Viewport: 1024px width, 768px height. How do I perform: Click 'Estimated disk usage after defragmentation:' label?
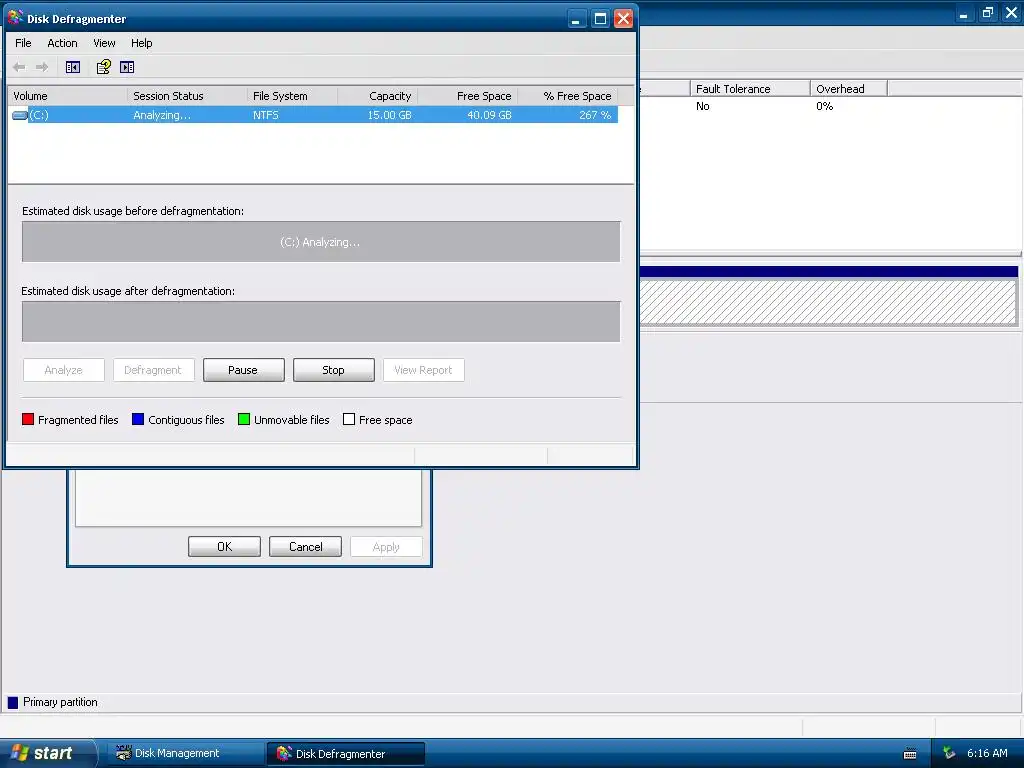click(x=128, y=291)
